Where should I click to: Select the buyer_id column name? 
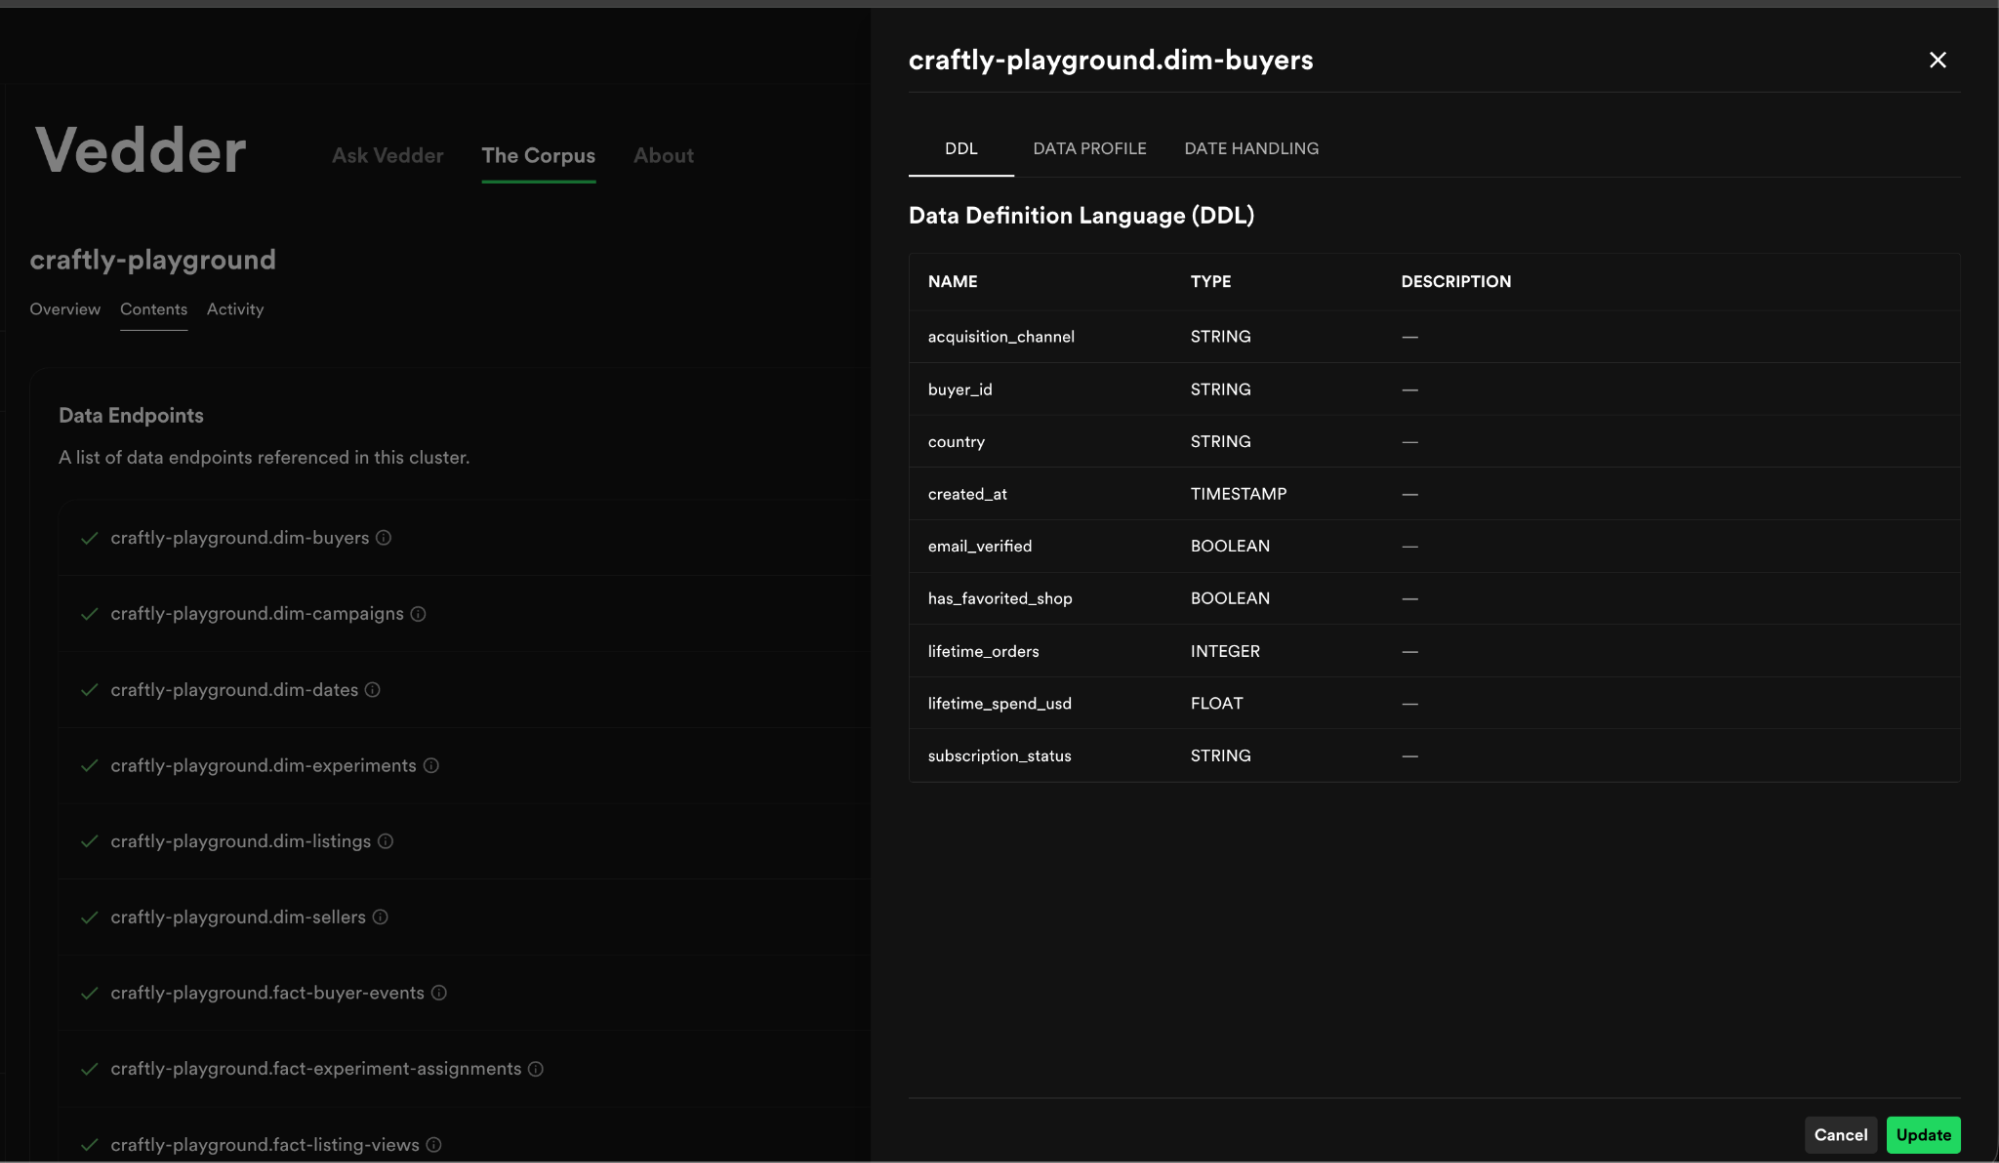click(960, 390)
